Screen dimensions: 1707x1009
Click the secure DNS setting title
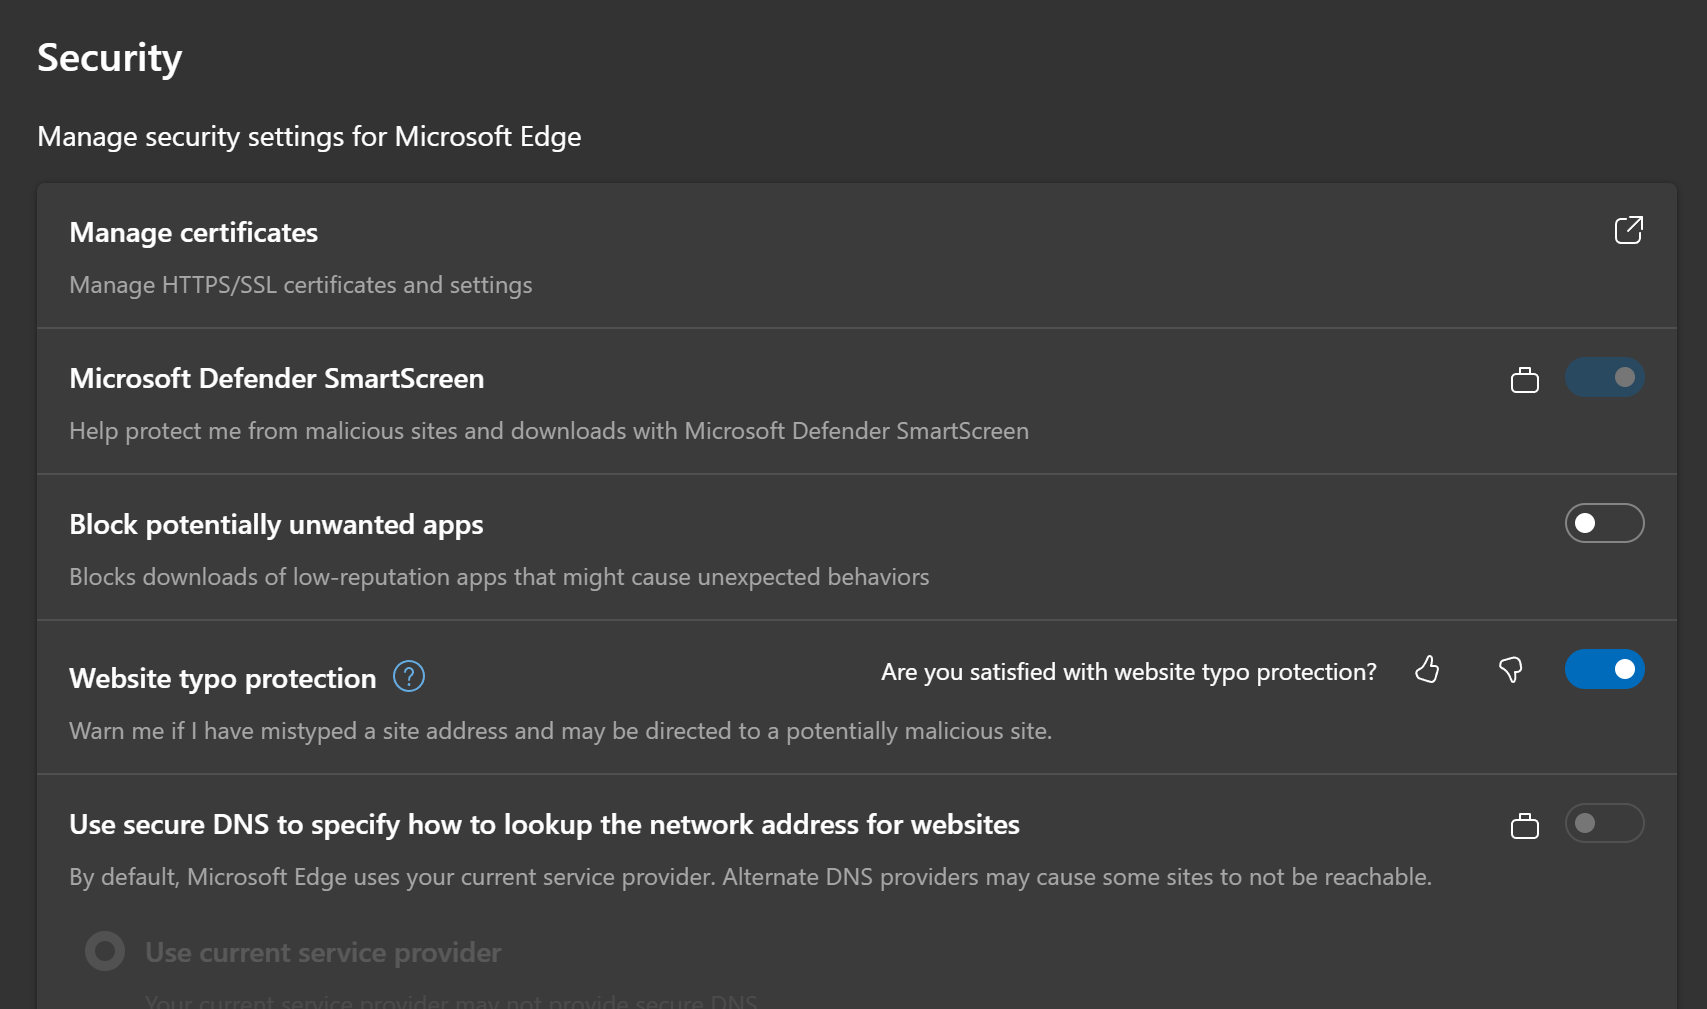(x=544, y=825)
